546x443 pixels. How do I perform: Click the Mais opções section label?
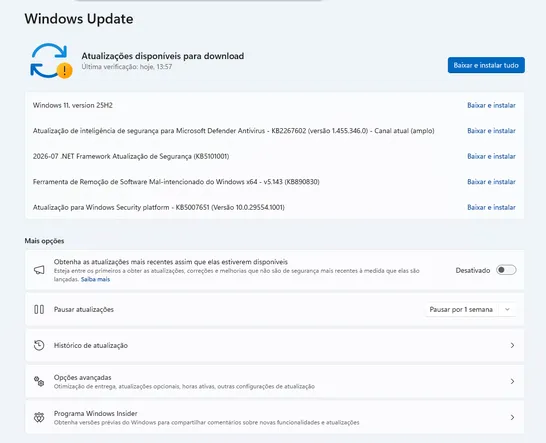44,241
